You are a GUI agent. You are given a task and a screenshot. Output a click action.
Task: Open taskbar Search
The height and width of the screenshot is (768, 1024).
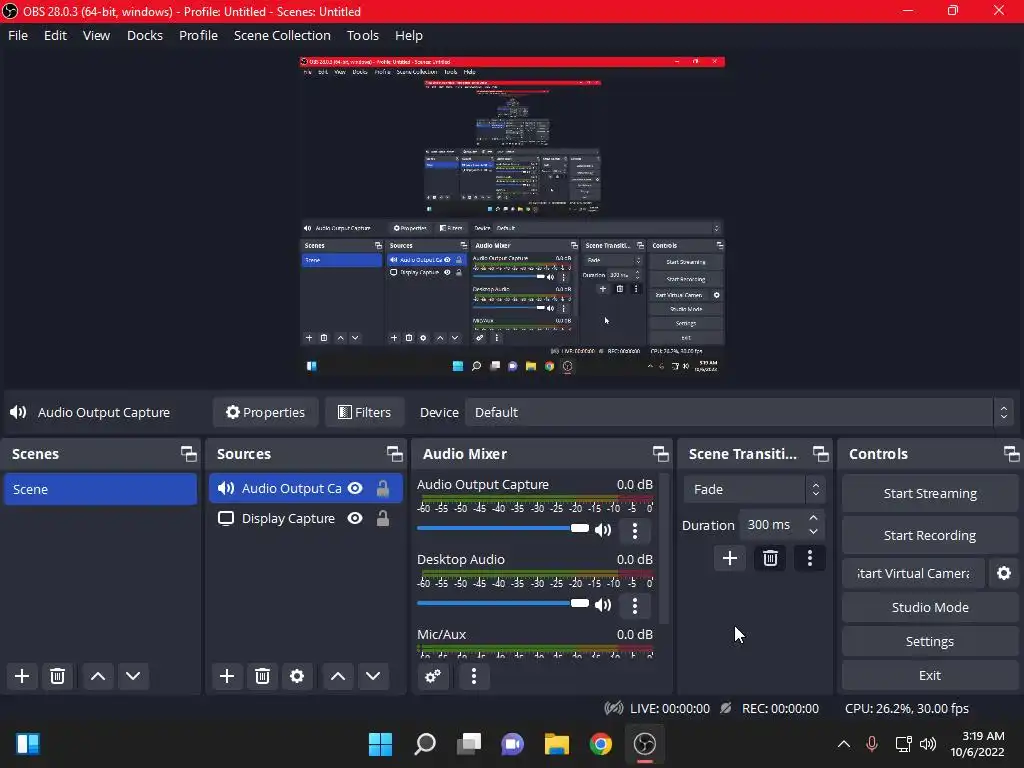click(x=425, y=744)
